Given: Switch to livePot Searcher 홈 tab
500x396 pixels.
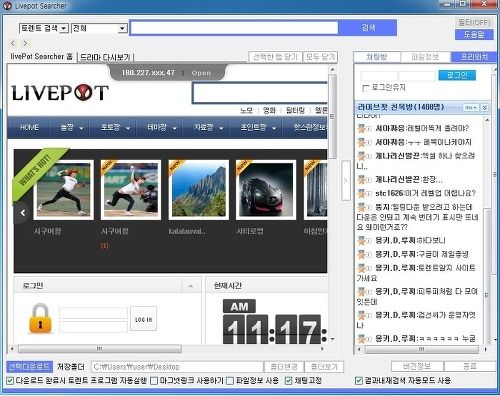Looking at the screenshot, I should click(41, 57).
